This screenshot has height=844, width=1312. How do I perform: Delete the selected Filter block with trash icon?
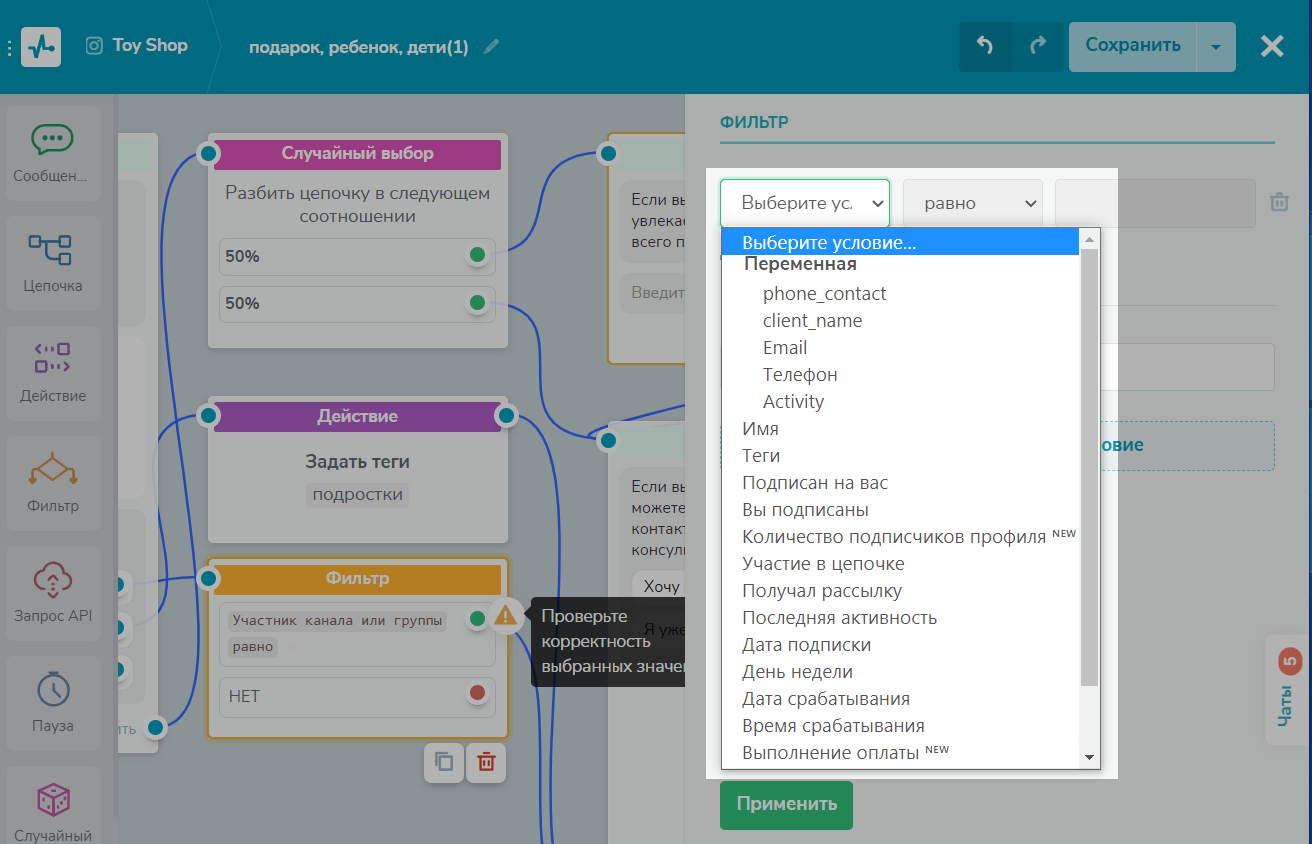point(486,762)
